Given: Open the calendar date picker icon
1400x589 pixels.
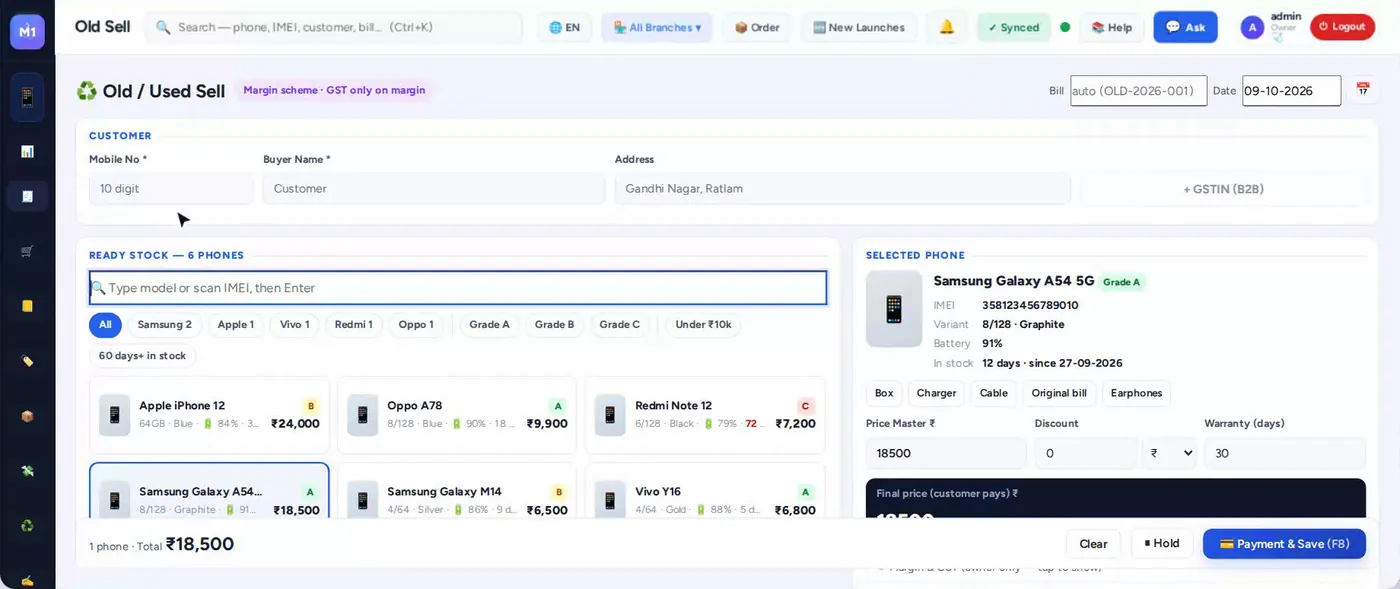Looking at the screenshot, I should [x=1362, y=90].
